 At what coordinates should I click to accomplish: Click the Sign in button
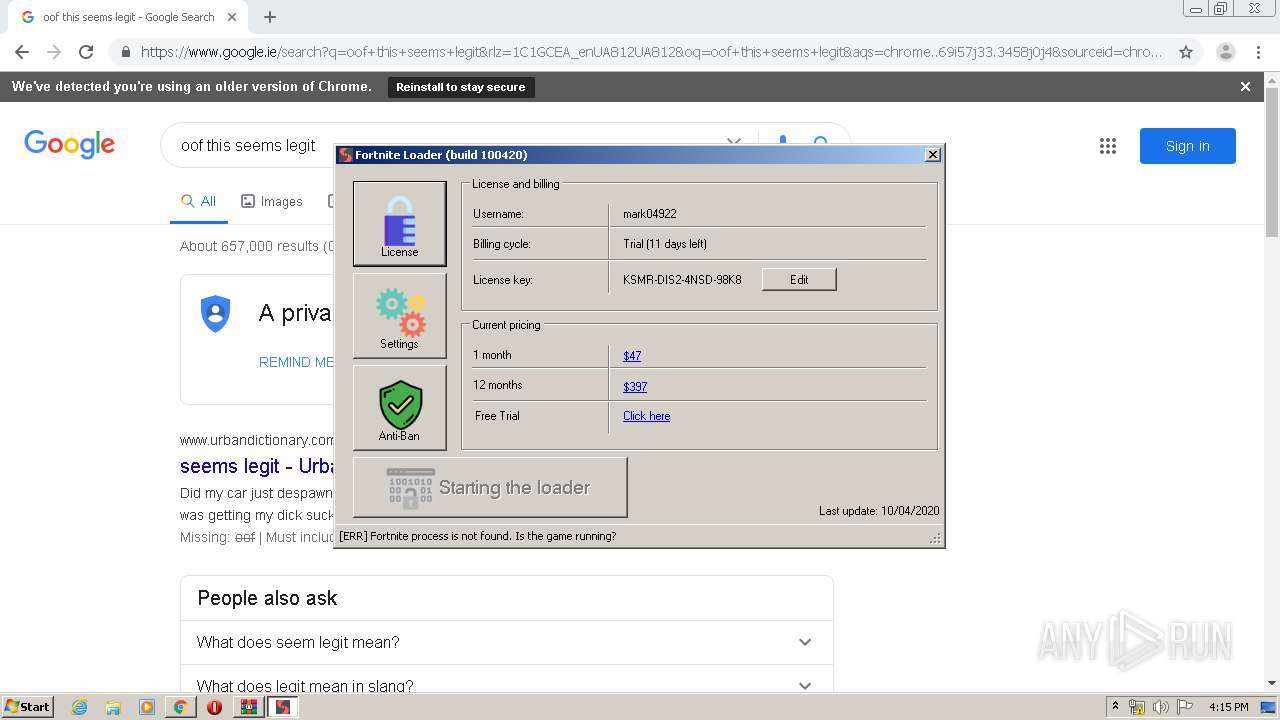tap(1188, 146)
